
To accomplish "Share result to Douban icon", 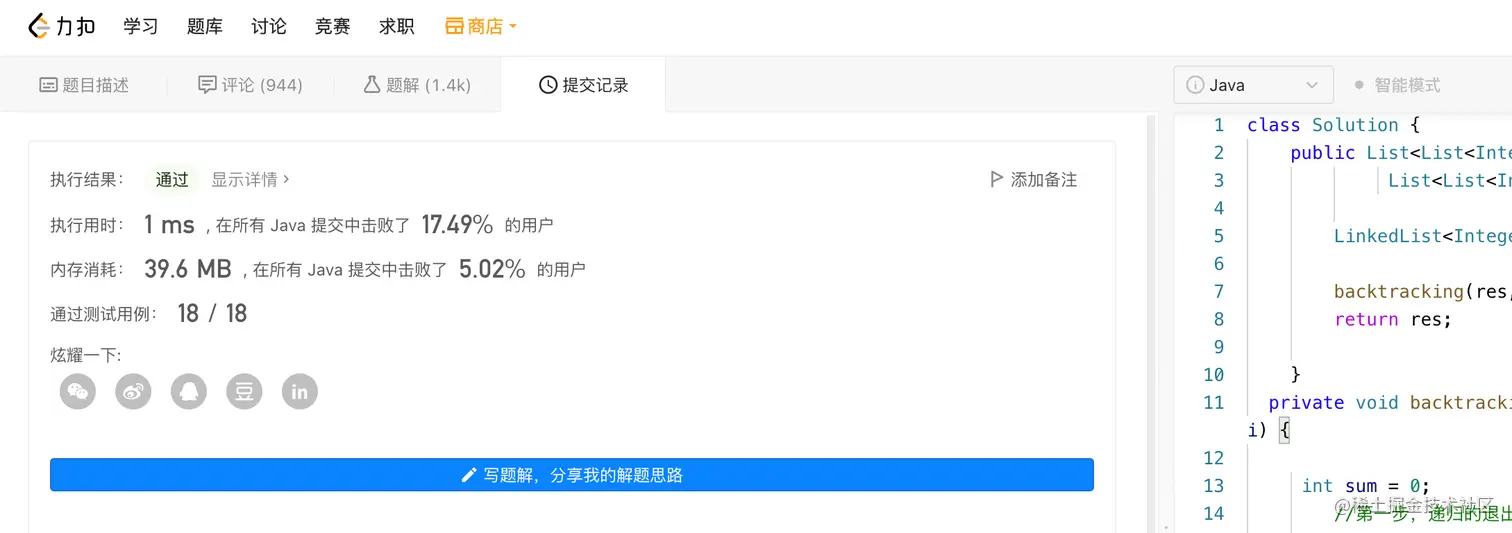I will pyautogui.click(x=244, y=391).
